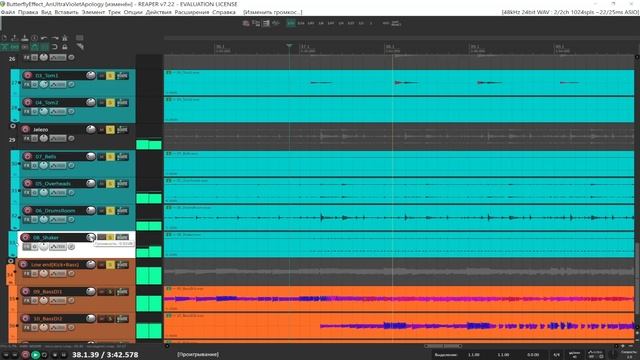Viewport: 640px width, 360px height.
Task: Mute the 05_Overheads track
Action: click(x=102, y=183)
